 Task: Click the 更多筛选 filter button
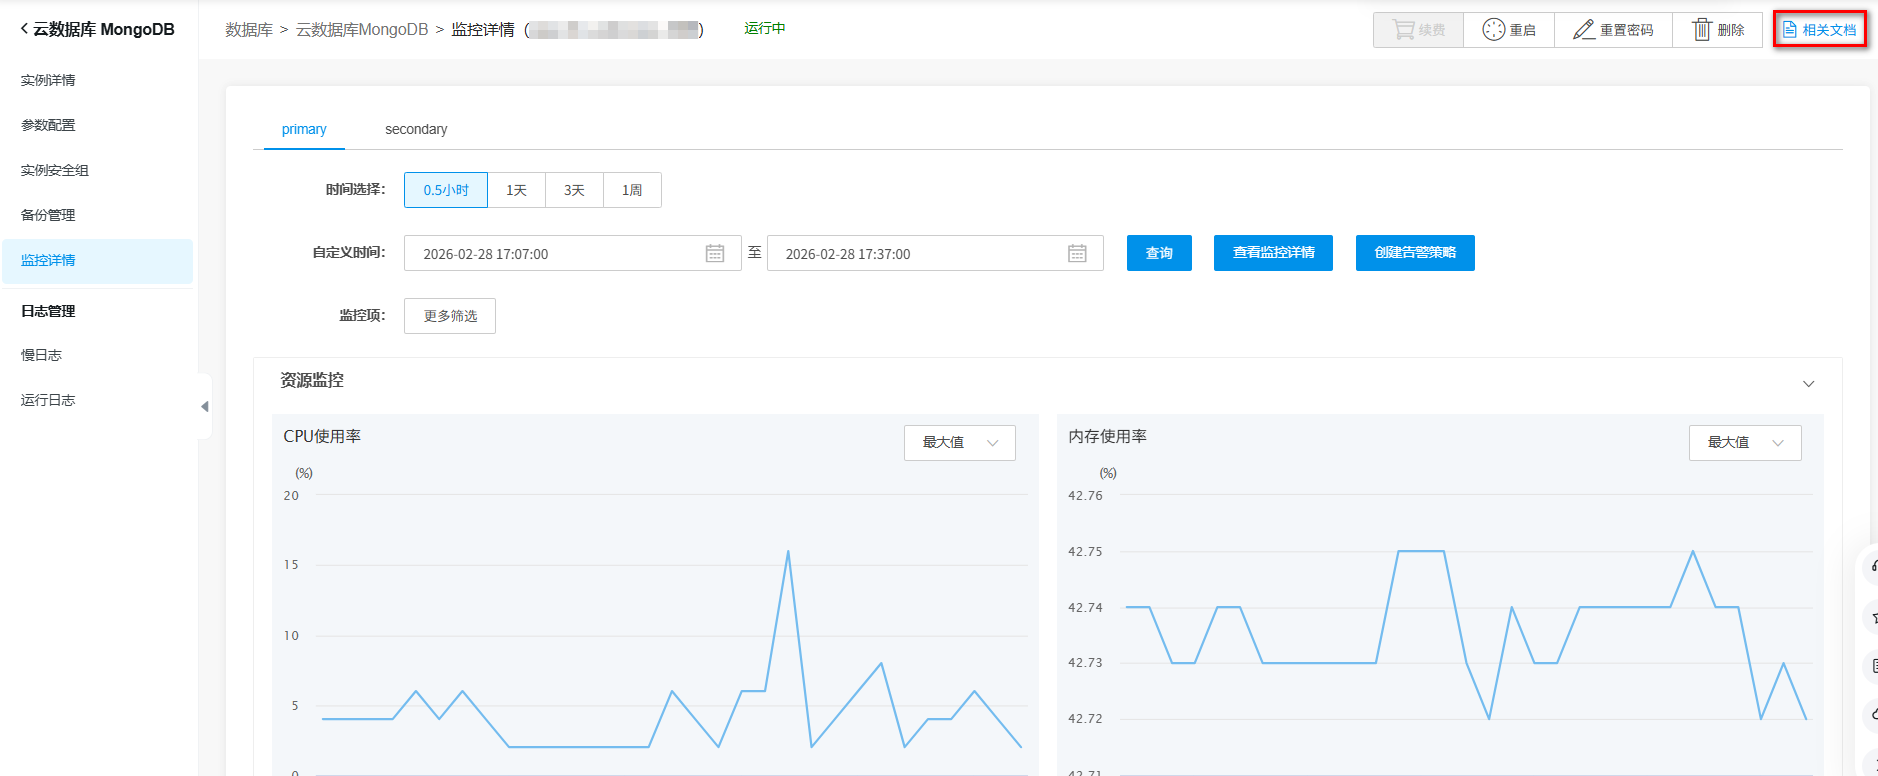click(x=450, y=316)
